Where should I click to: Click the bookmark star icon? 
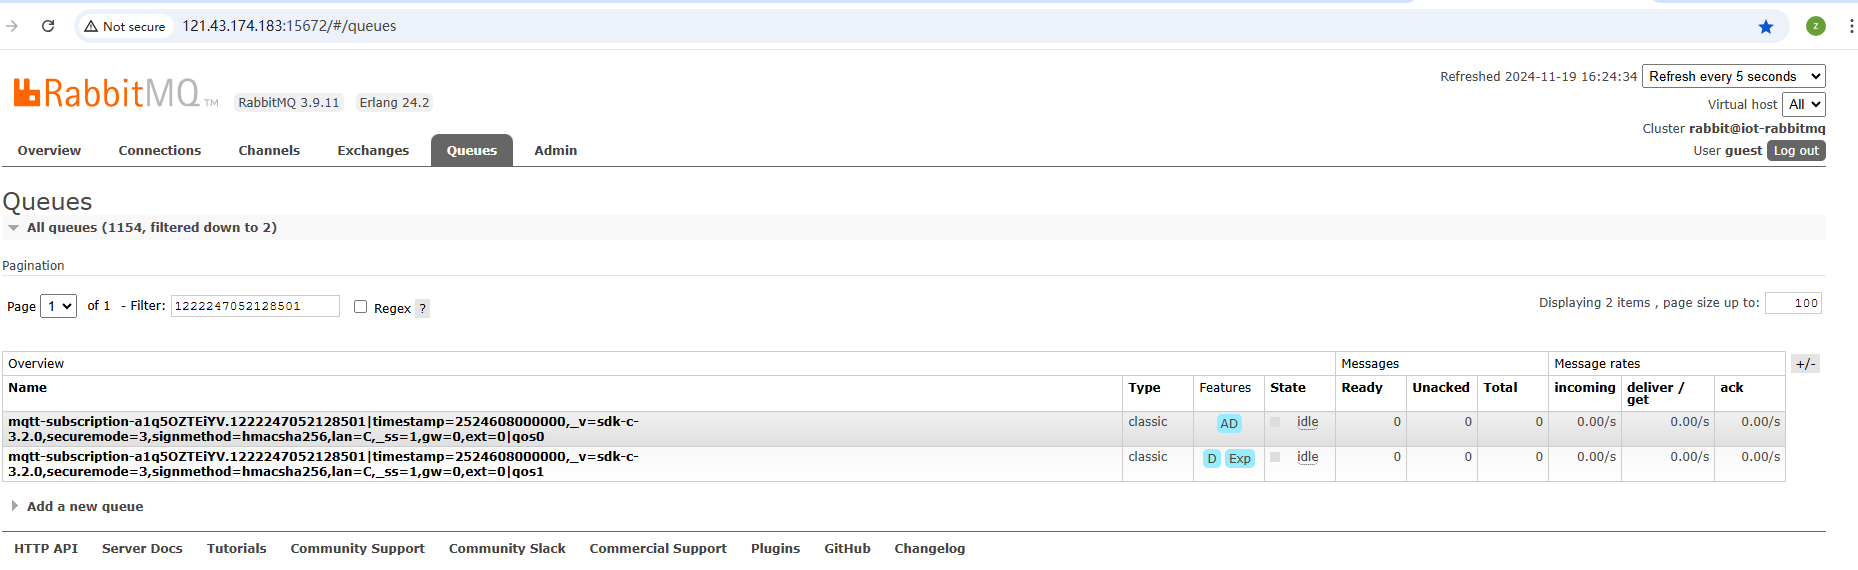(1766, 26)
